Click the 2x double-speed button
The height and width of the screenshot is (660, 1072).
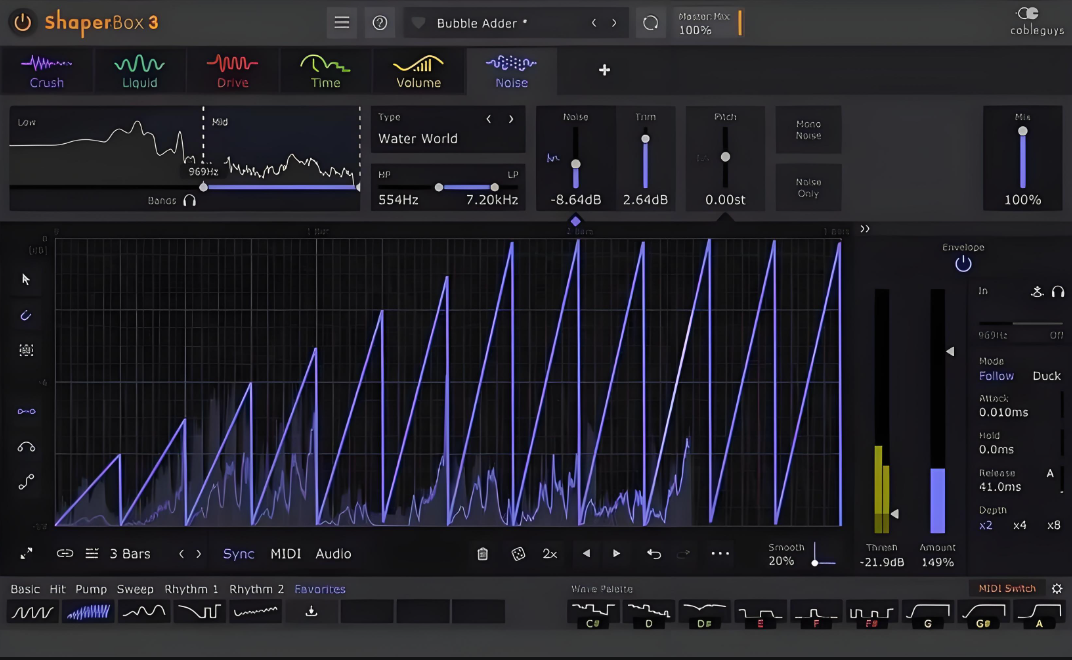[550, 554]
